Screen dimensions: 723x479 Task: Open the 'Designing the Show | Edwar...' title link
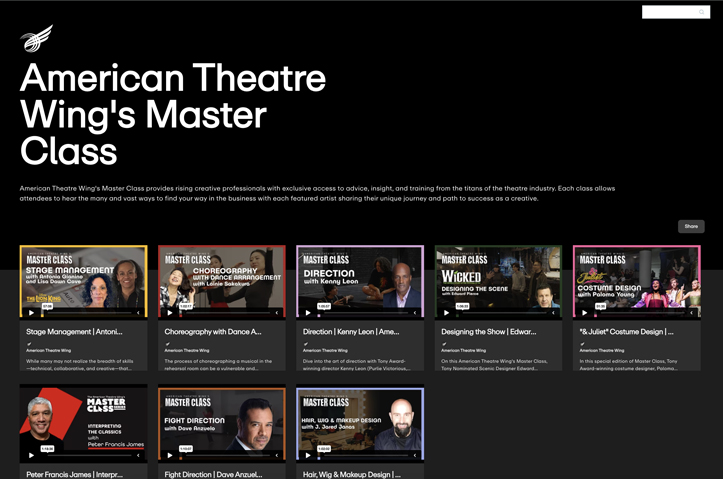(x=489, y=331)
